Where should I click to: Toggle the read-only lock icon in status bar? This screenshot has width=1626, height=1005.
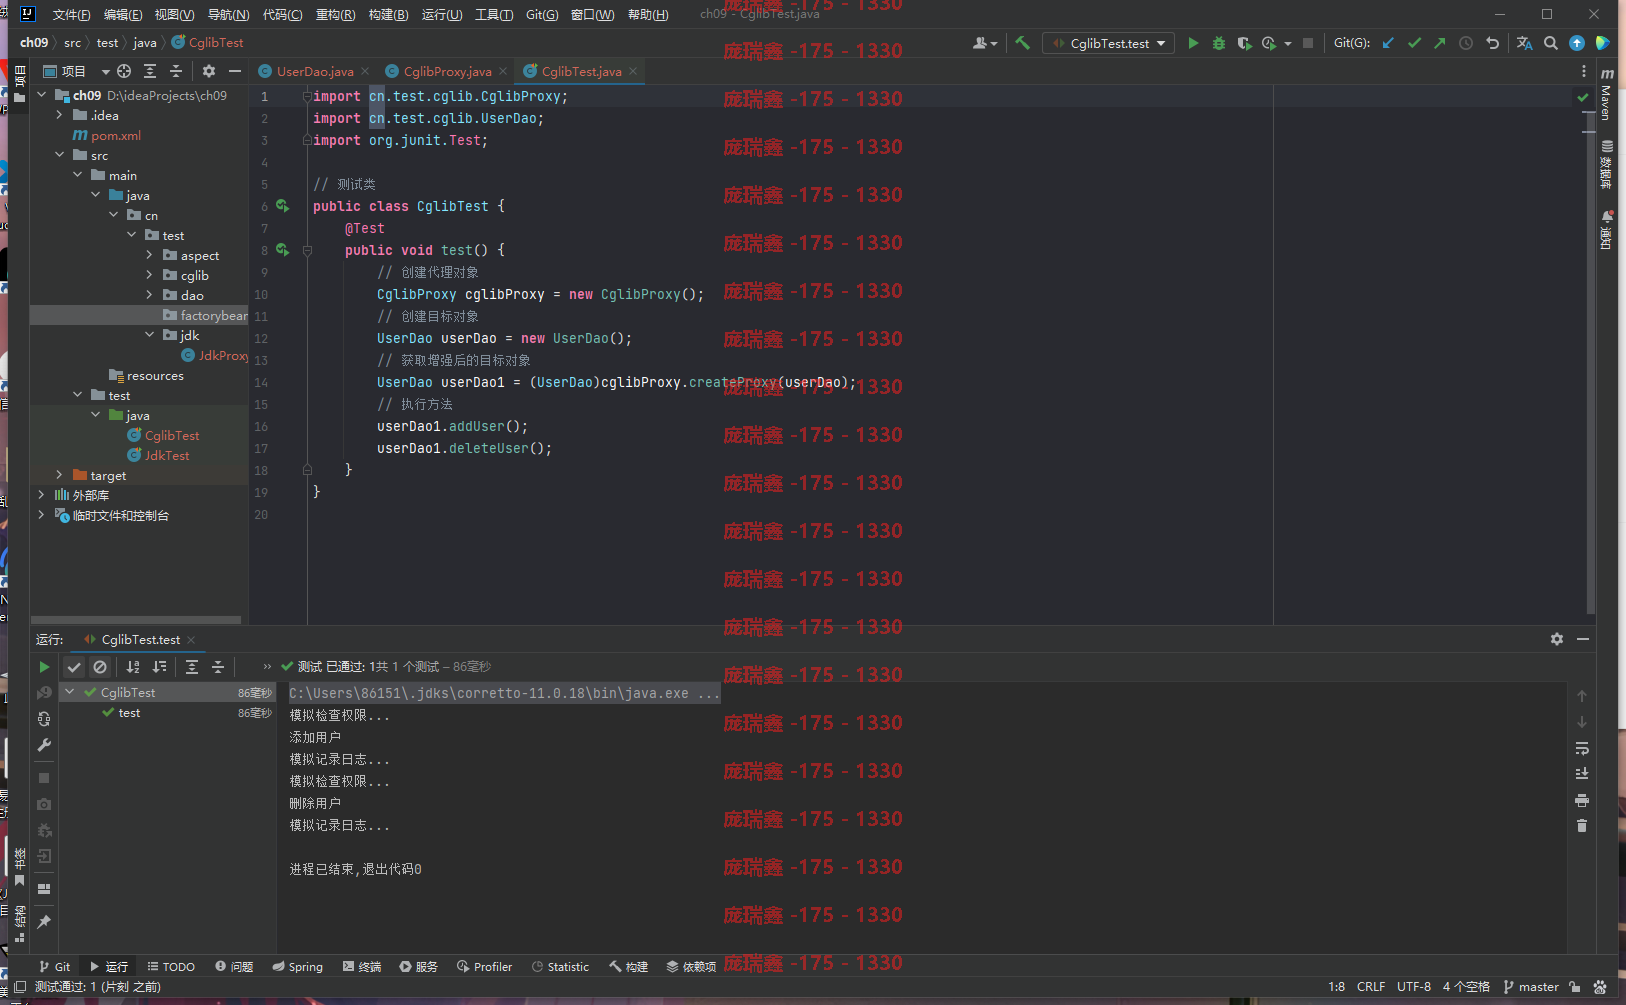1575,987
